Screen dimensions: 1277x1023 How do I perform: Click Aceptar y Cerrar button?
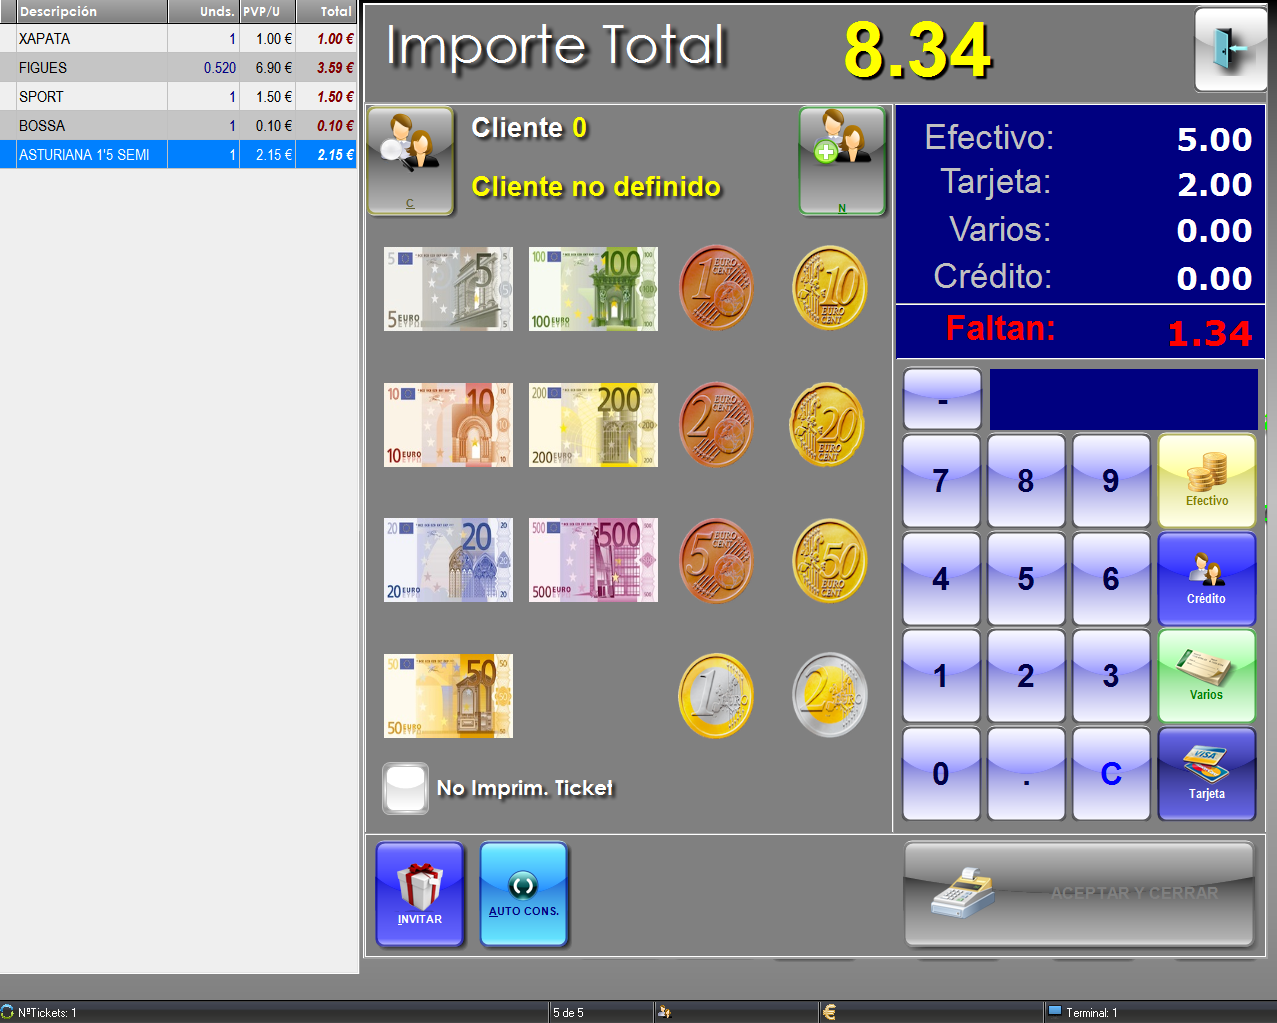[1078, 893]
